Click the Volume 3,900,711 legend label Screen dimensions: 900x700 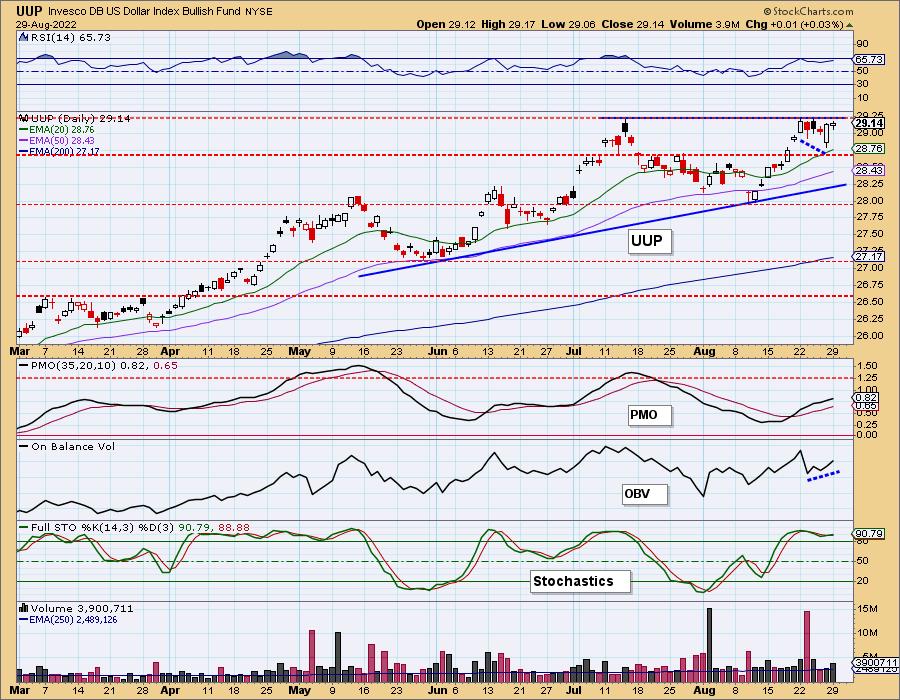(82, 608)
